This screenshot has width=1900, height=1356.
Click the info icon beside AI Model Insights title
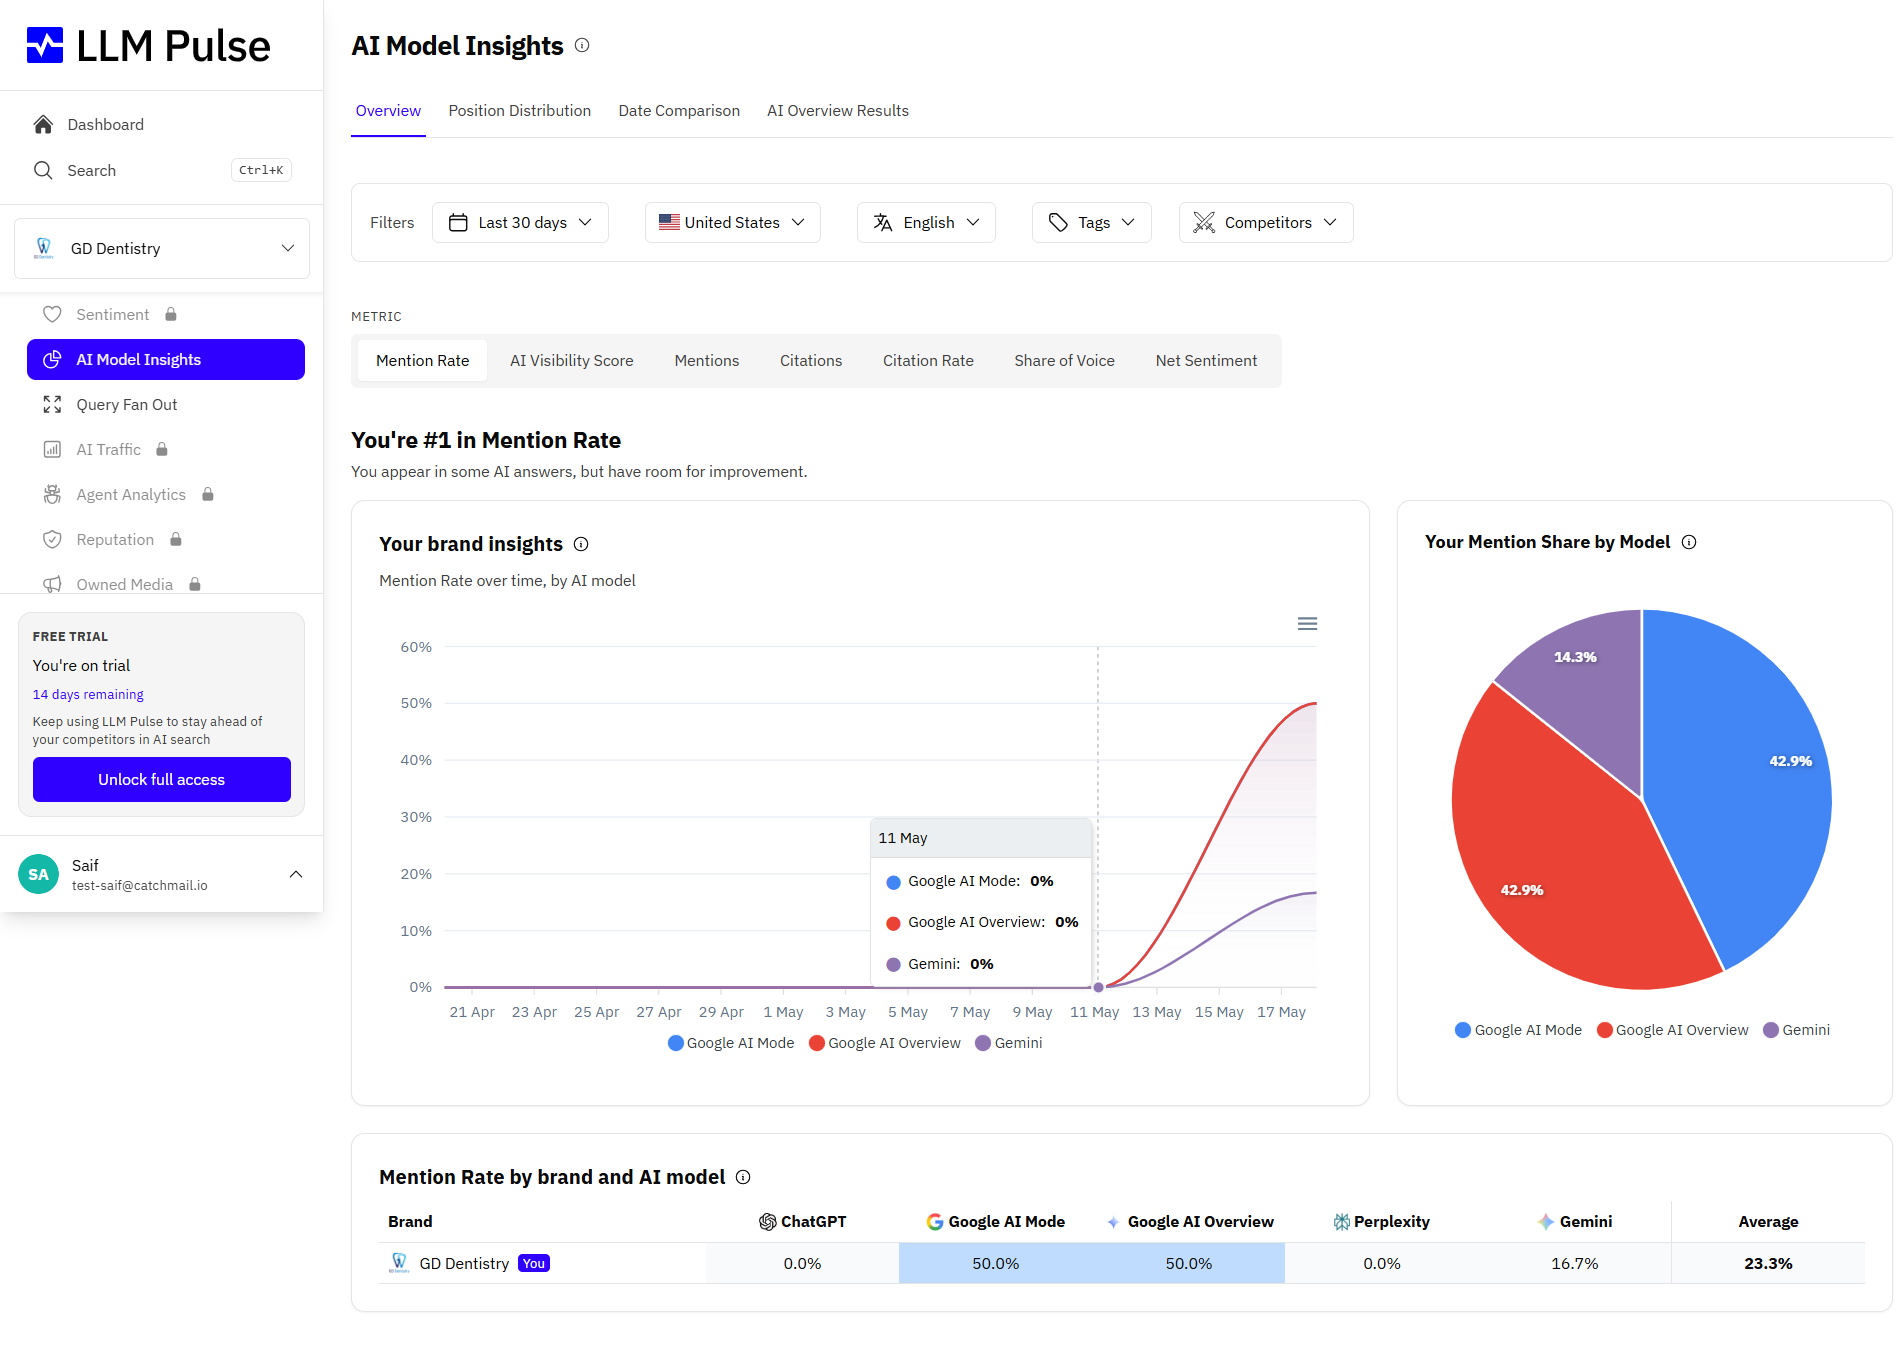582,45
